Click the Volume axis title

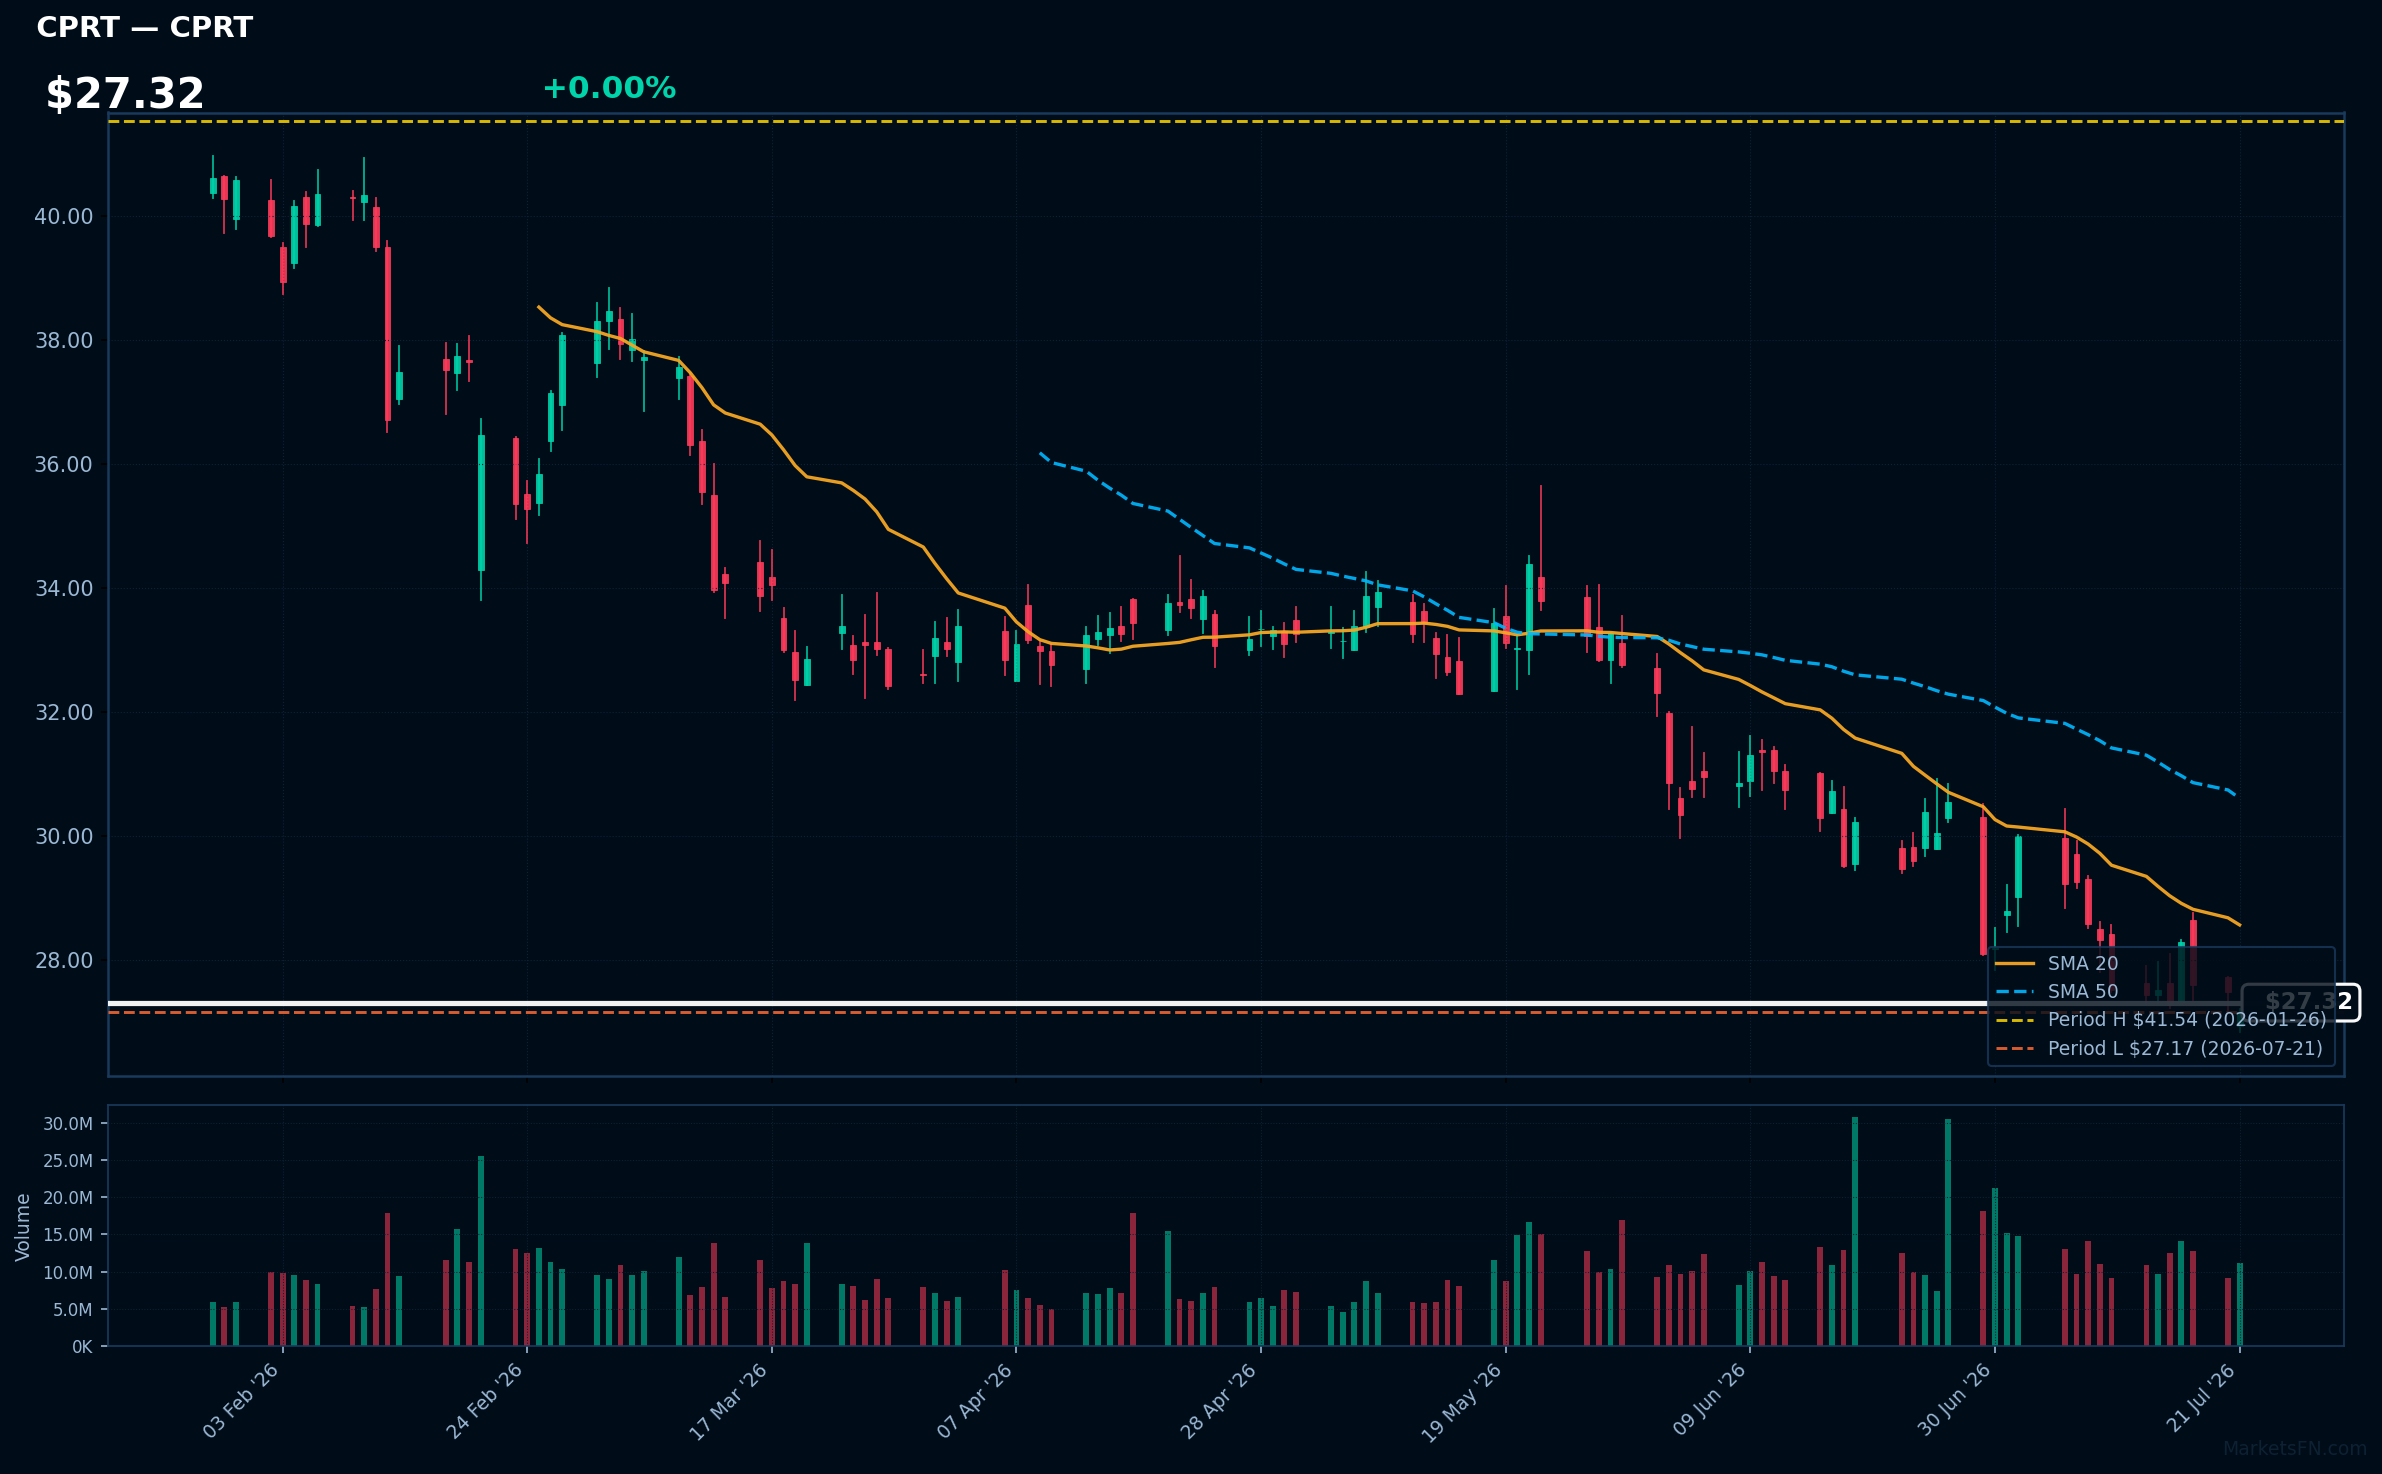click(x=22, y=1226)
